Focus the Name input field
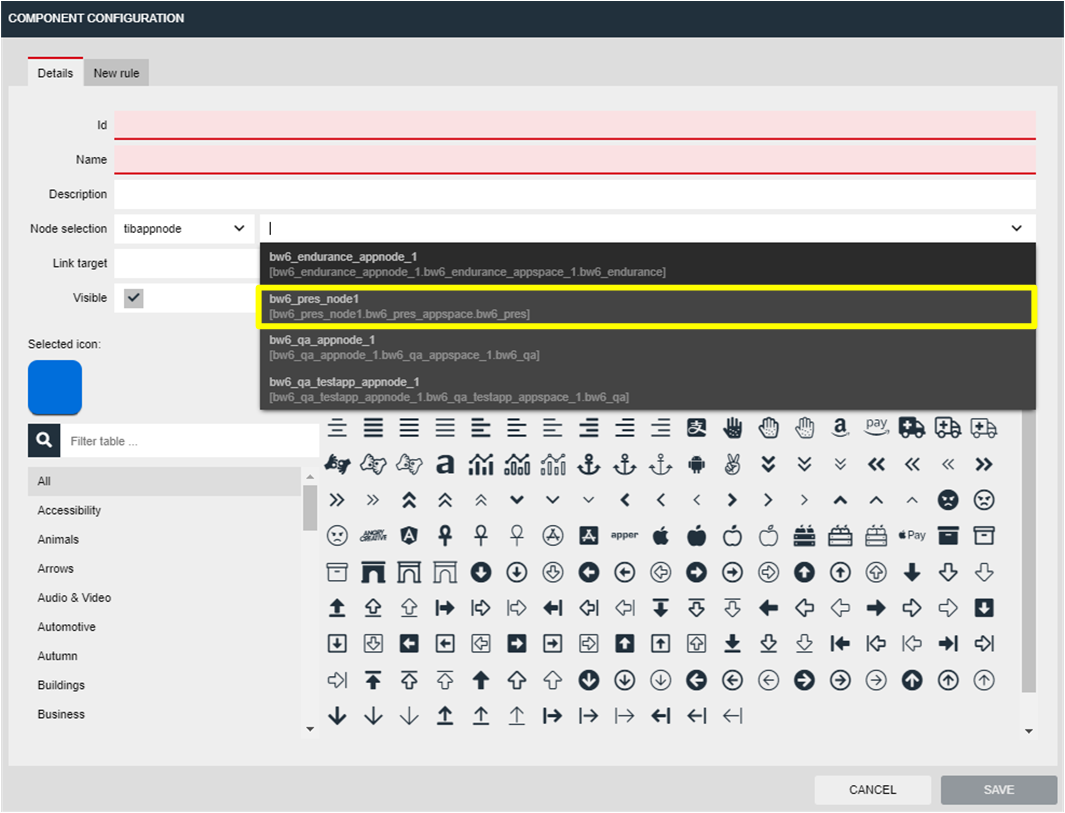Image resolution: width=1065 pixels, height=813 pixels. tap(575, 160)
